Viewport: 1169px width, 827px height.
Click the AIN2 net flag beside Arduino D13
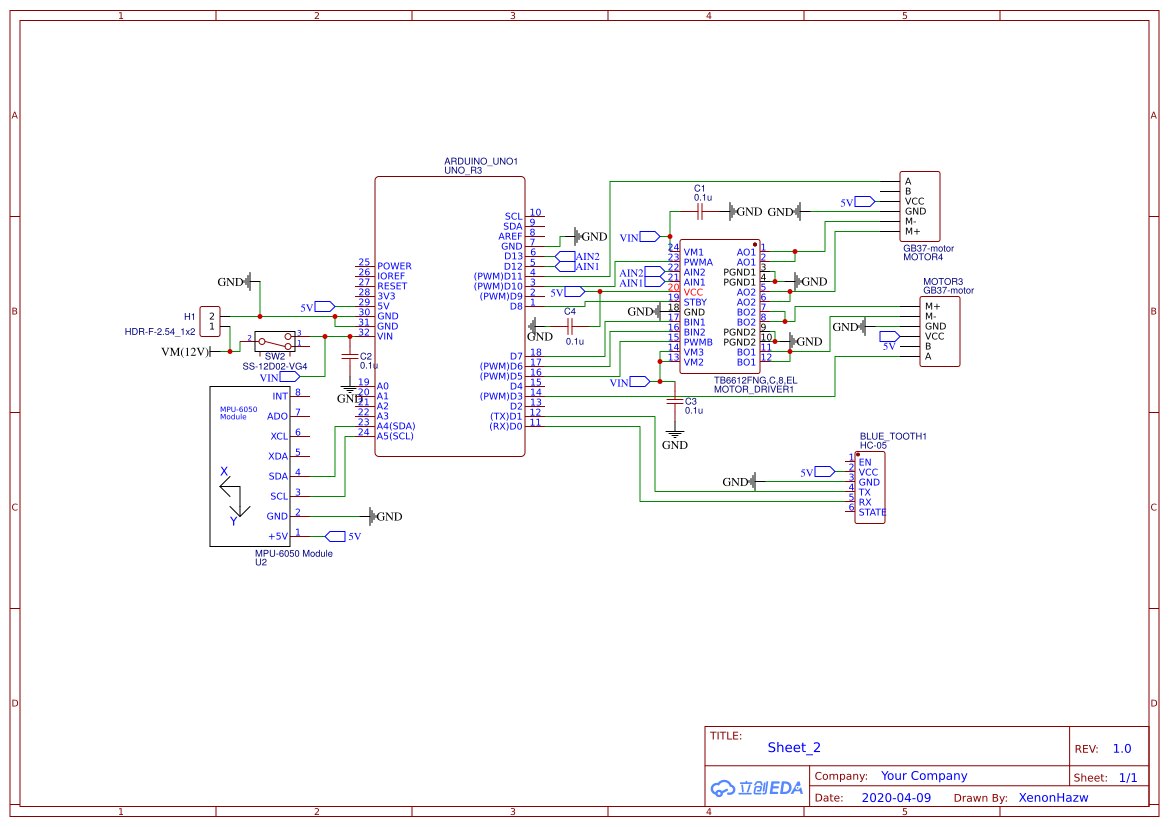click(566, 257)
